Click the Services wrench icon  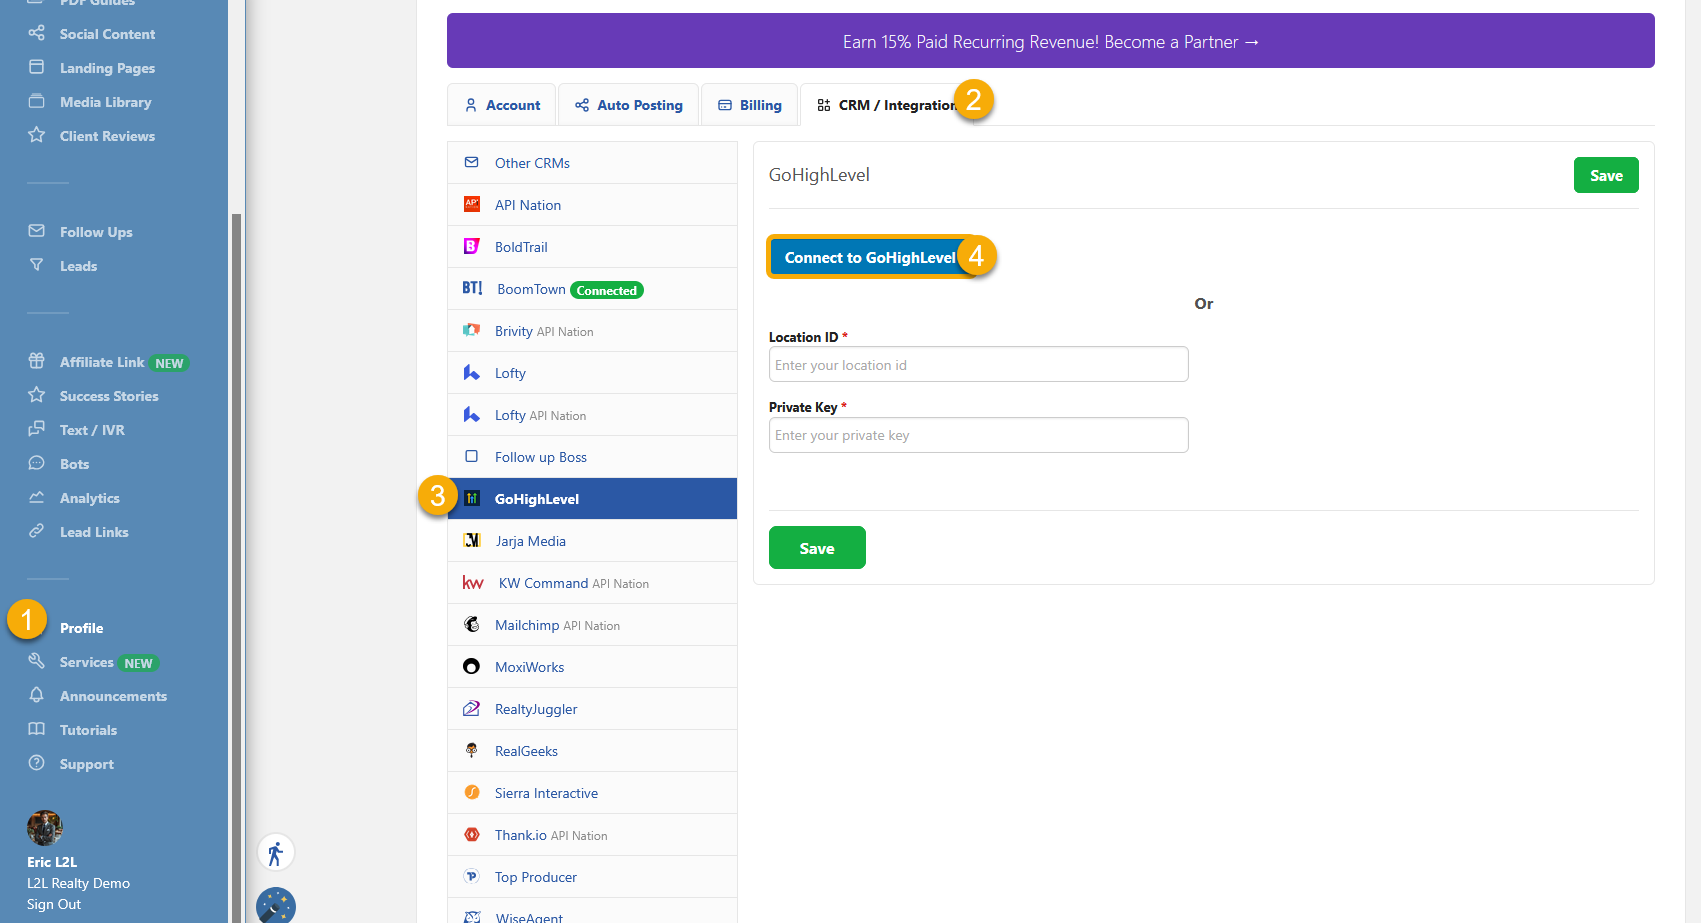pyautogui.click(x=37, y=661)
